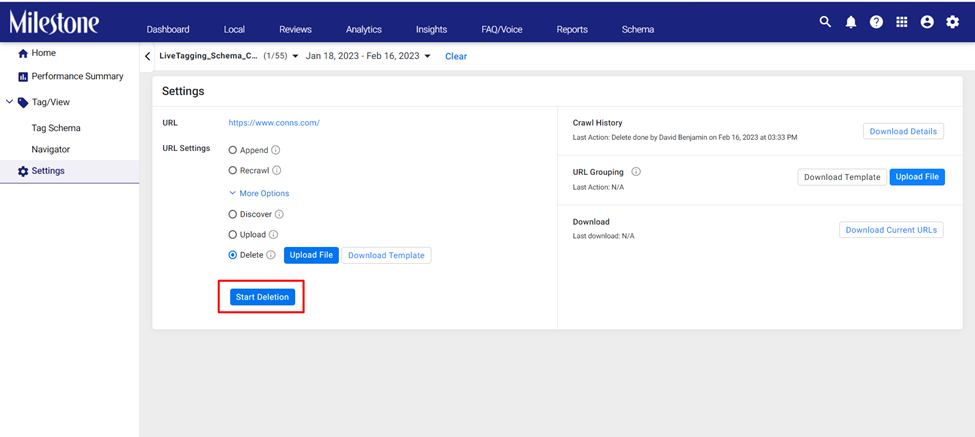Image resolution: width=975 pixels, height=437 pixels.
Task: Collapse the Tag/View tree chevron
Action: [9, 102]
